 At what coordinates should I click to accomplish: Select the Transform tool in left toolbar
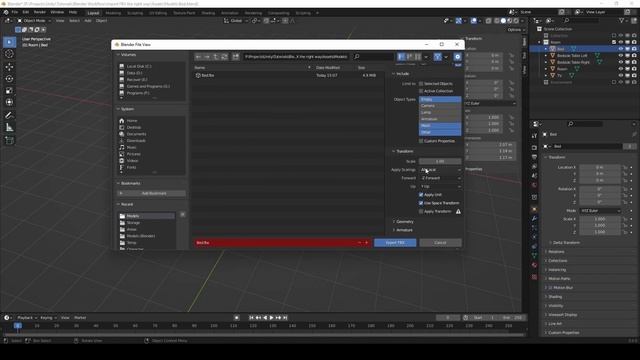pyautogui.click(x=9, y=102)
